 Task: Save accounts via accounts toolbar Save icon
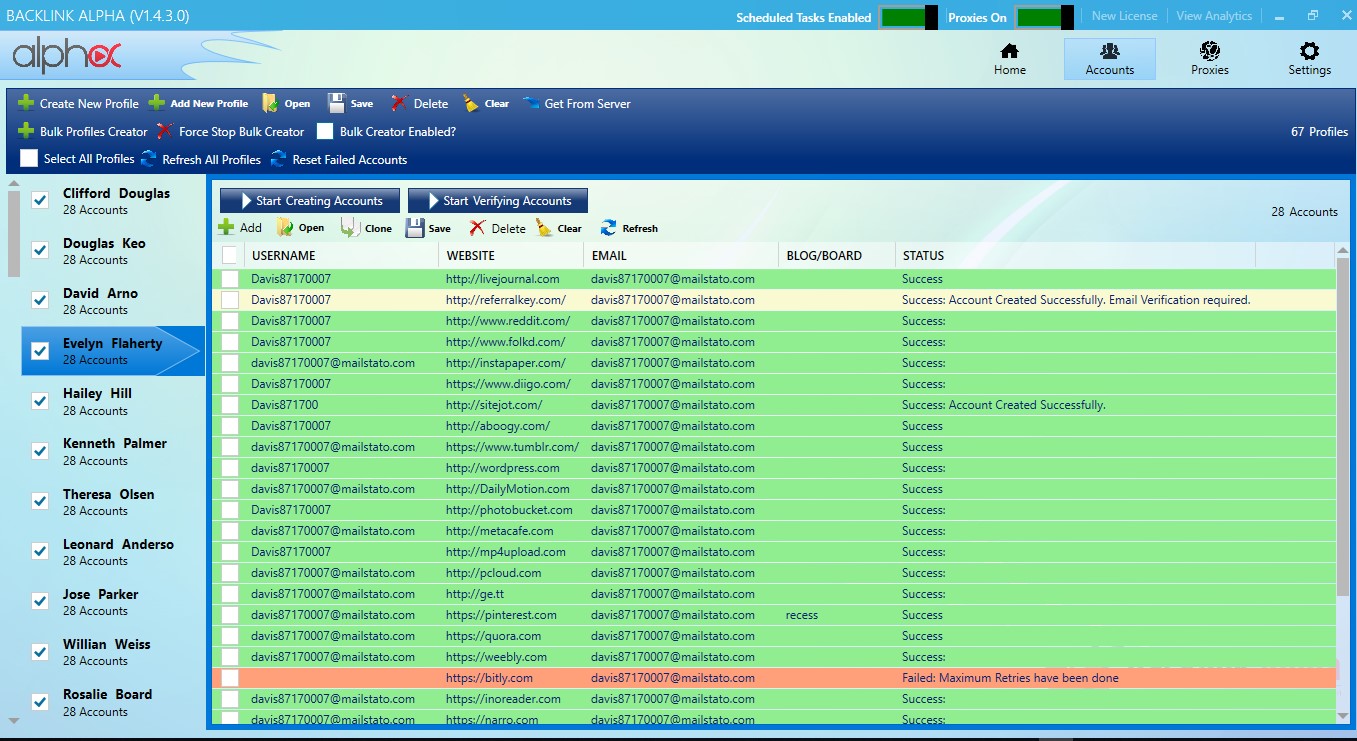click(415, 228)
